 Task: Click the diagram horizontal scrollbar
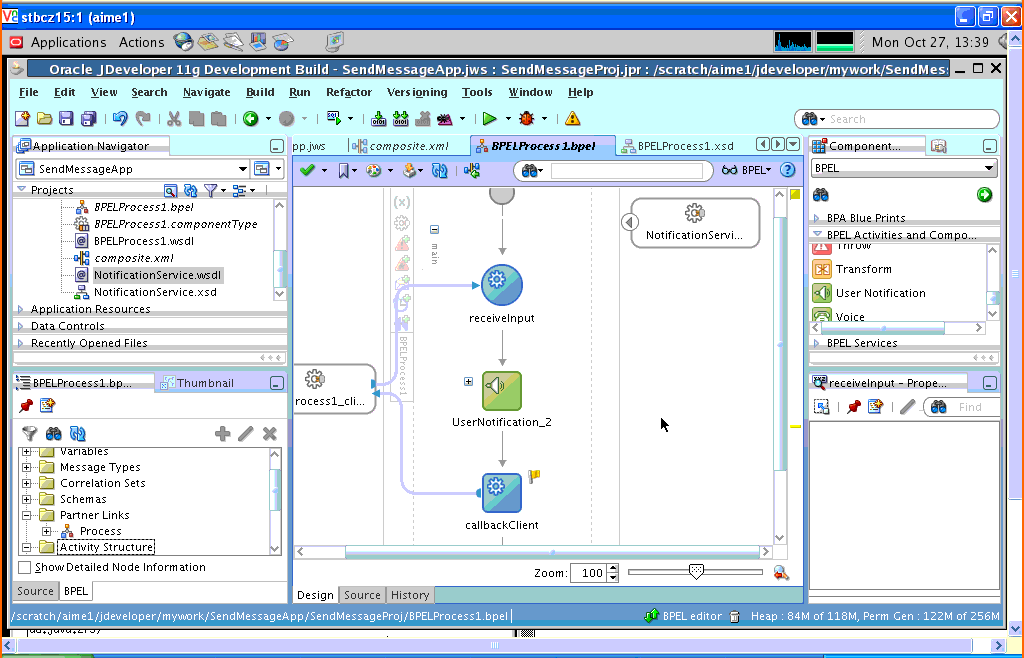552,552
